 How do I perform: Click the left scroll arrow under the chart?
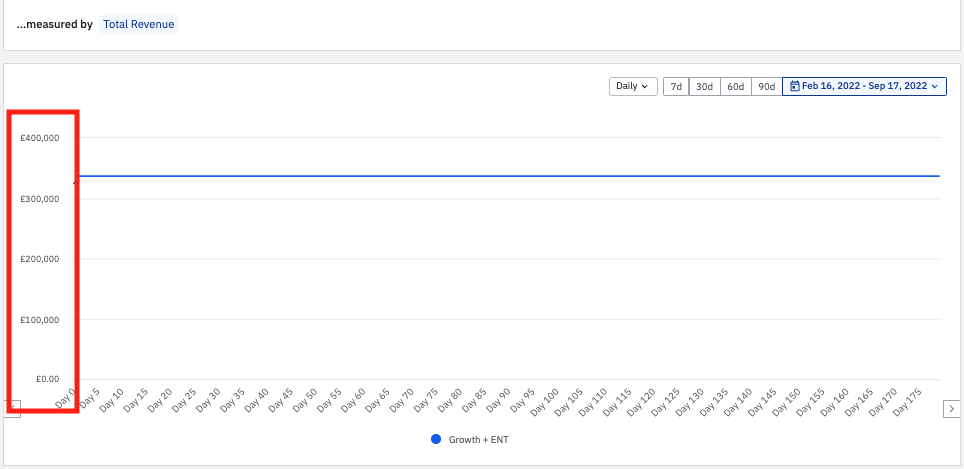pyautogui.click(x=14, y=408)
